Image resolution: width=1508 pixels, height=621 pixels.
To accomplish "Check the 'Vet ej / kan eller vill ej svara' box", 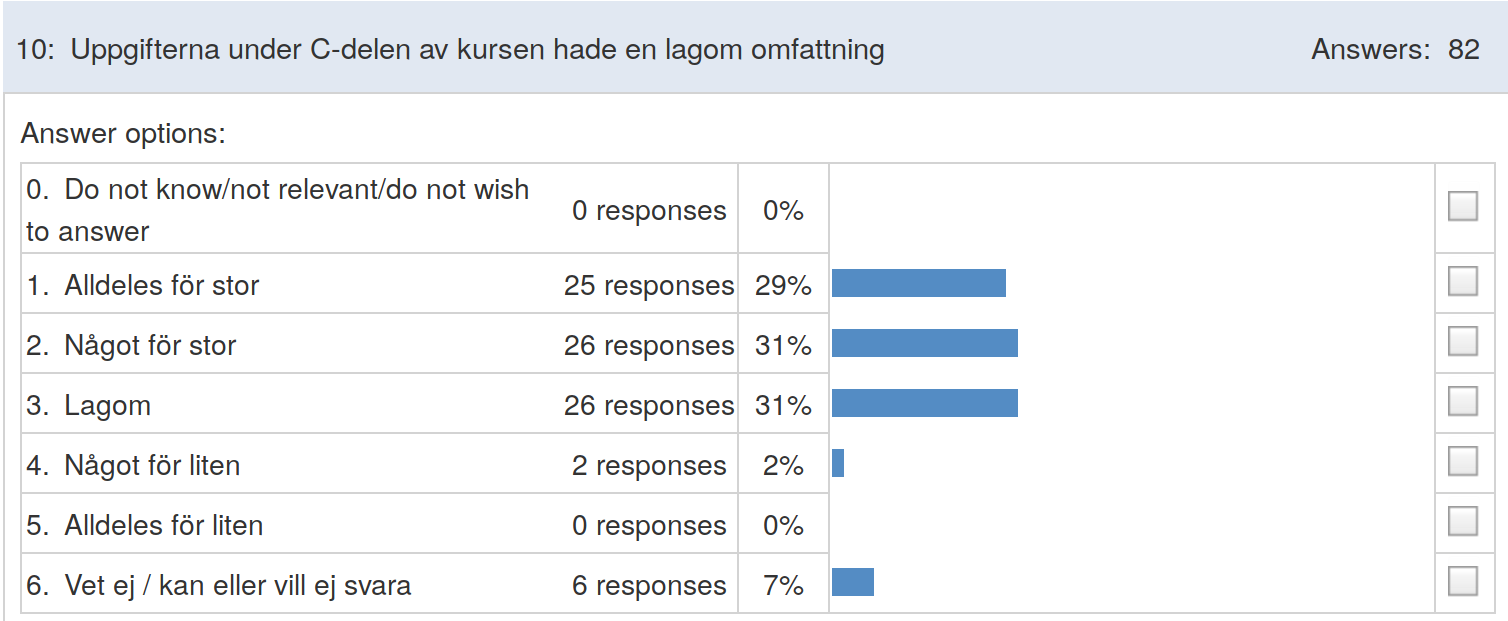I will tap(1463, 582).
